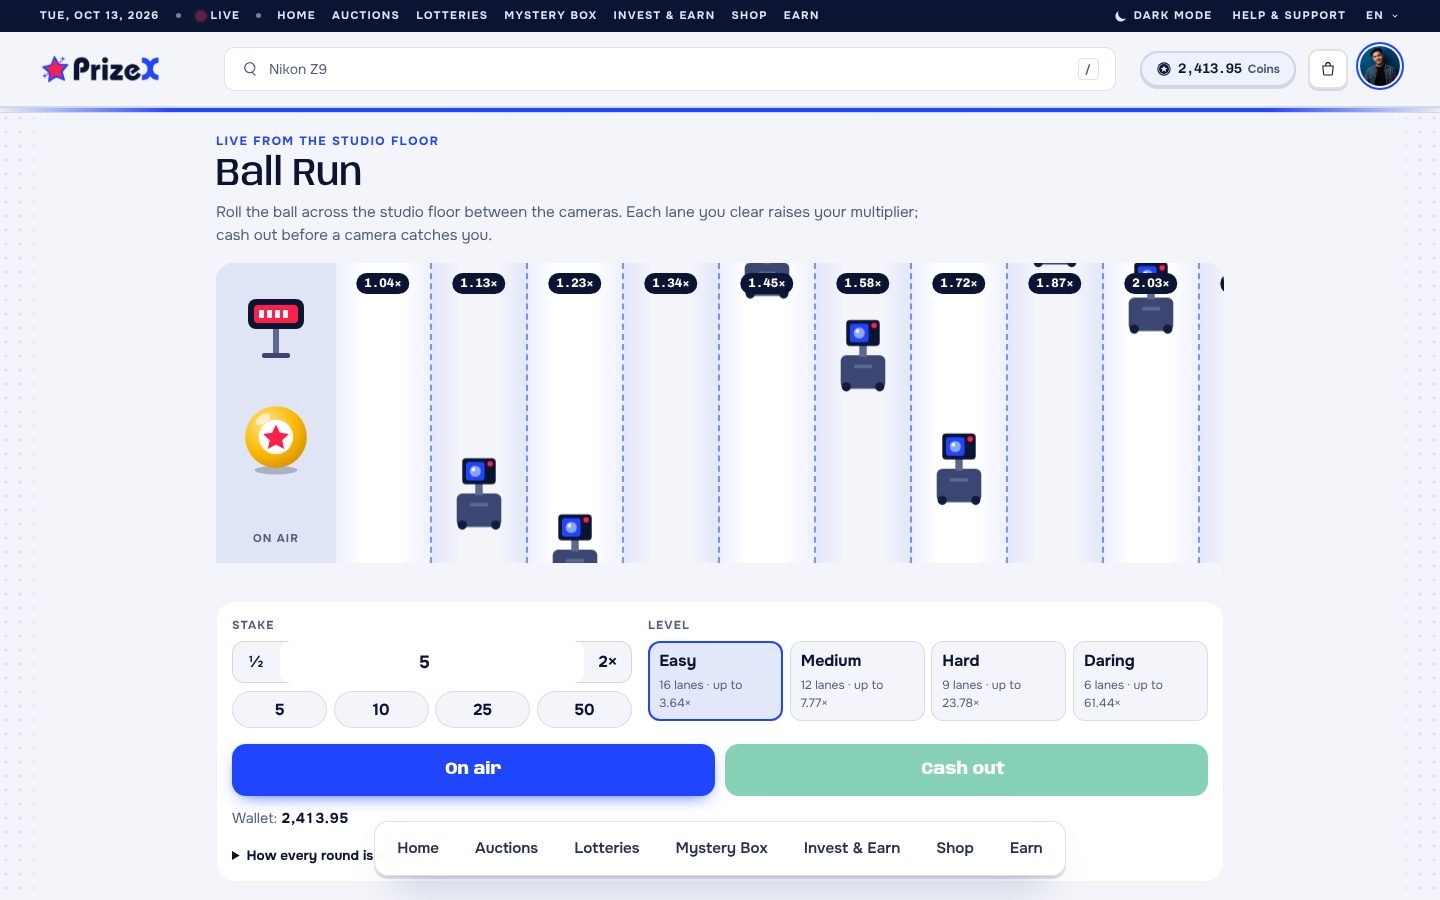This screenshot has height=900, width=1440.
Task: Click the camera robot in the 1.13× lane
Action: 479,494
